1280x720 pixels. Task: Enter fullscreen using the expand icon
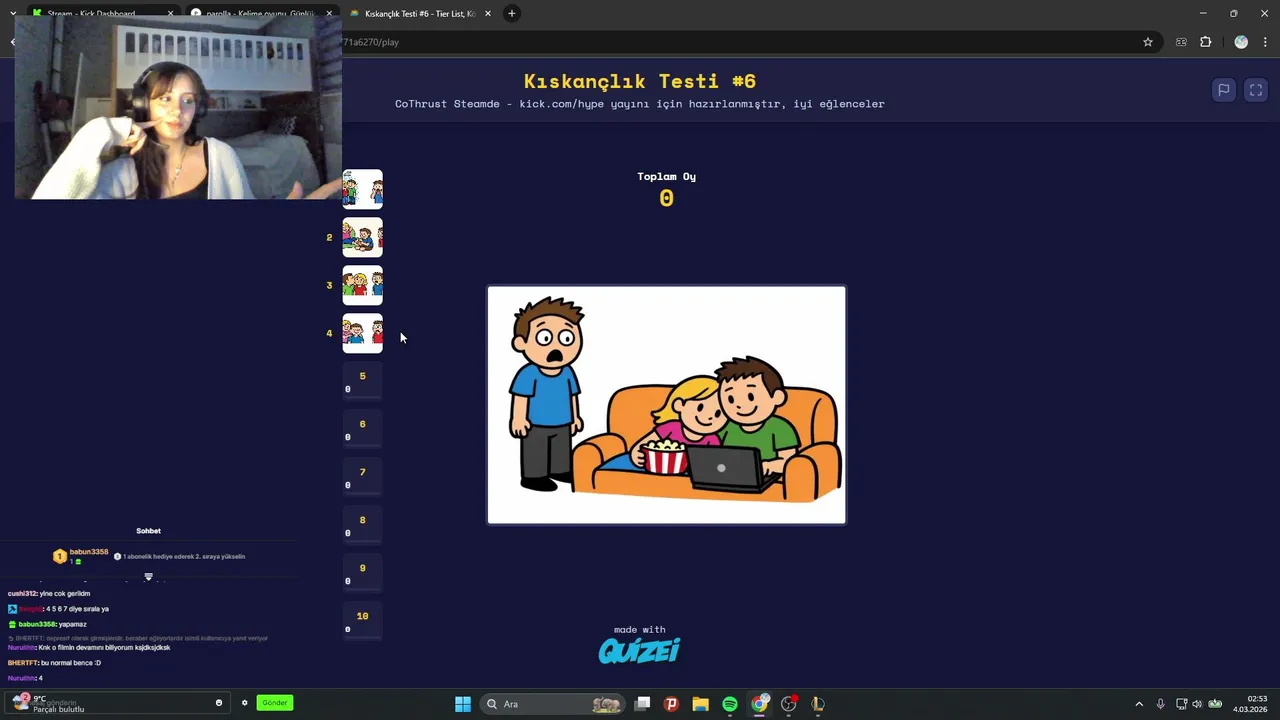(x=1256, y=90)
